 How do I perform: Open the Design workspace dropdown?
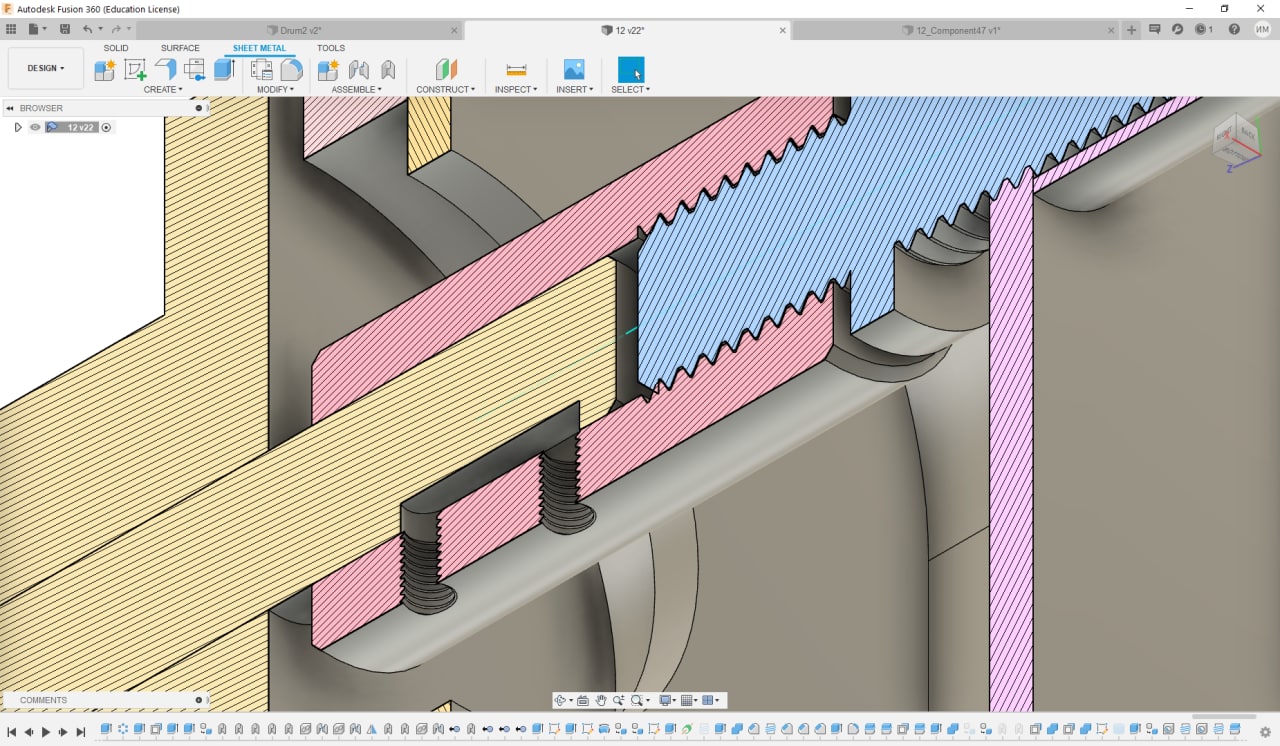[x=45, y=68]
